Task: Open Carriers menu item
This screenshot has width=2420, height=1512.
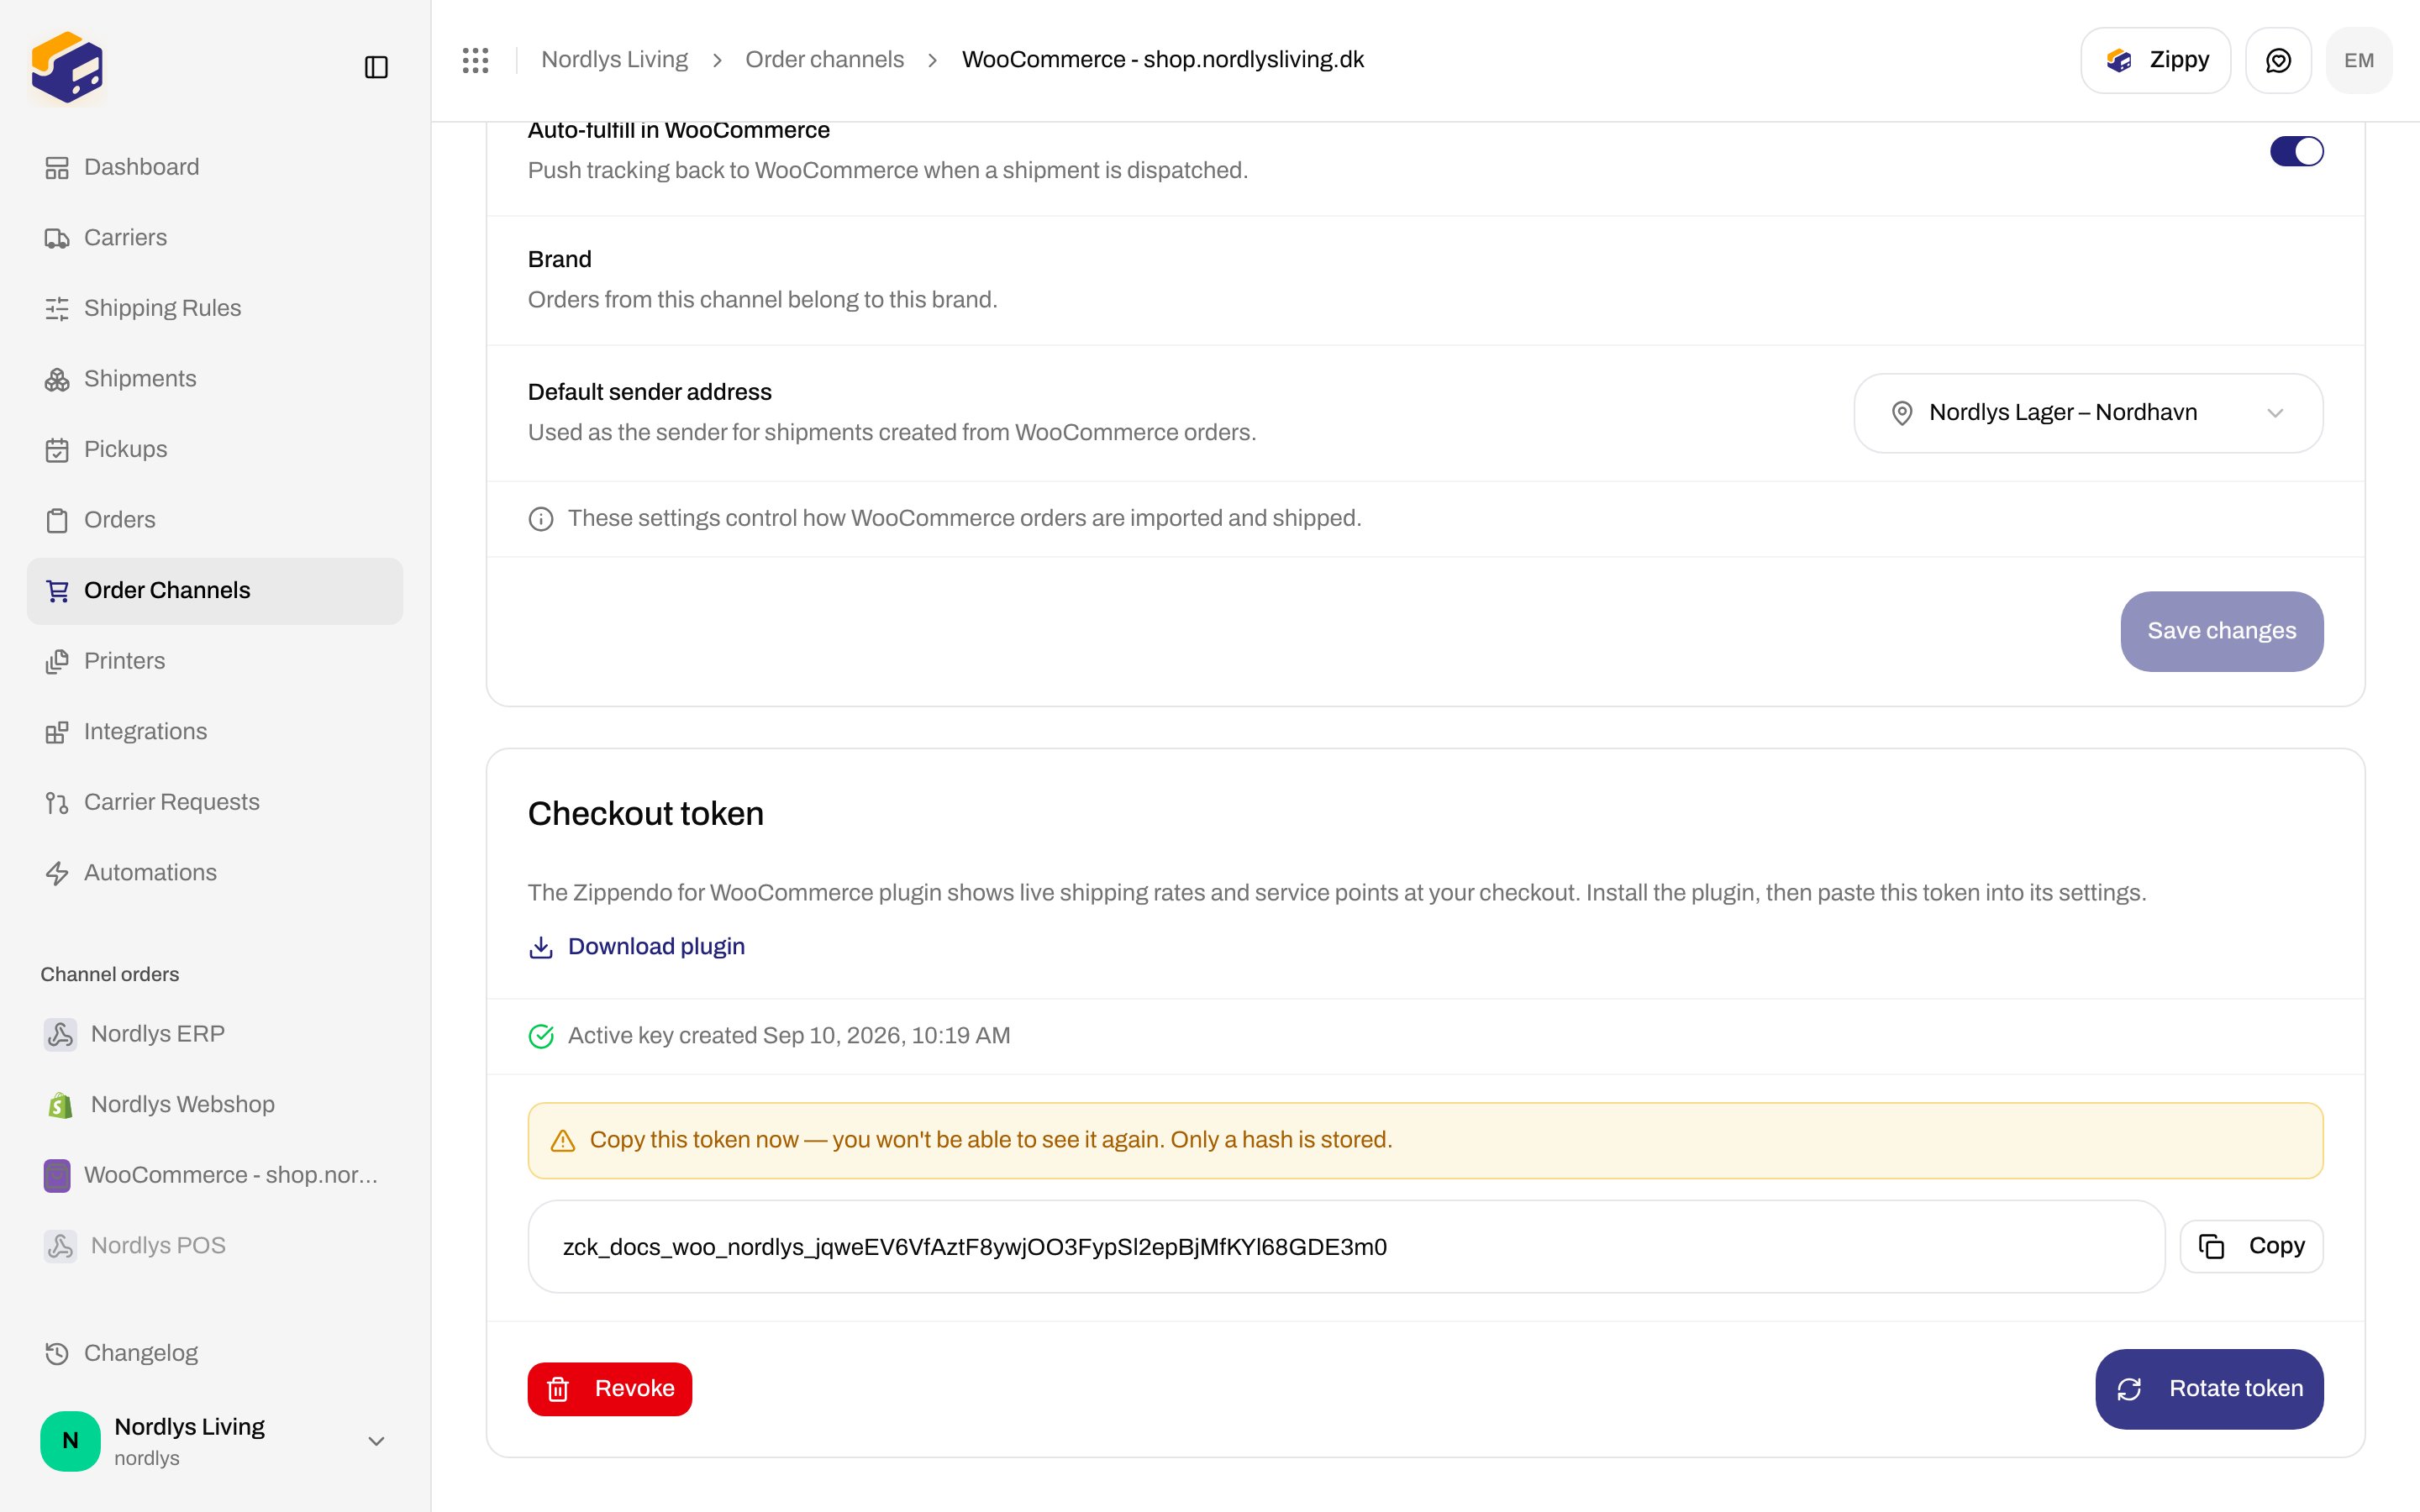Action: click(215, 237)
